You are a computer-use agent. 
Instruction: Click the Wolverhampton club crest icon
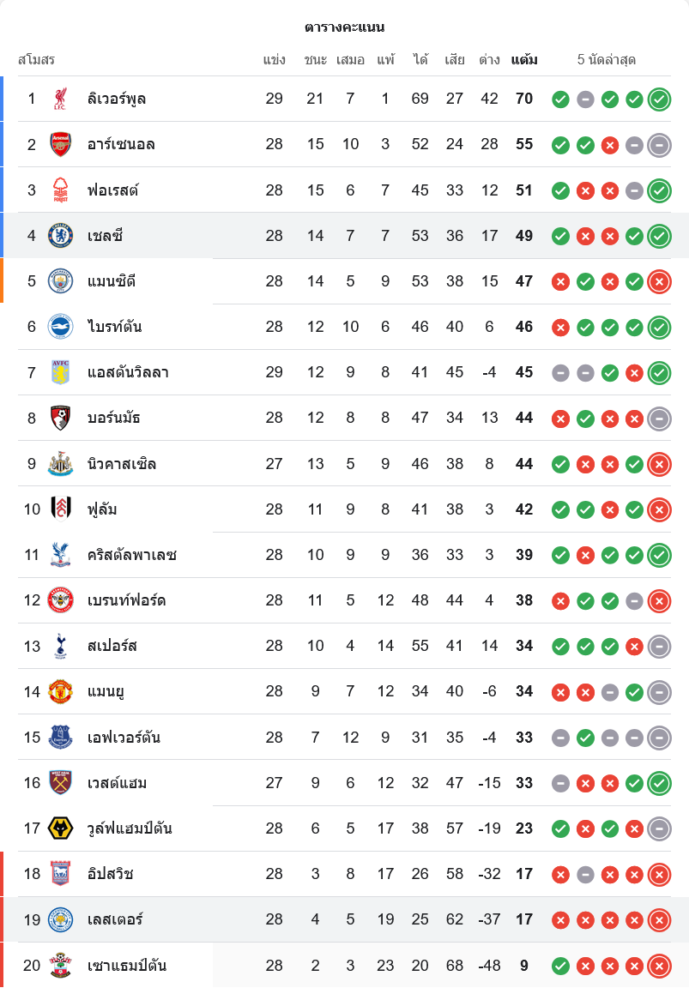click(61, 829)
